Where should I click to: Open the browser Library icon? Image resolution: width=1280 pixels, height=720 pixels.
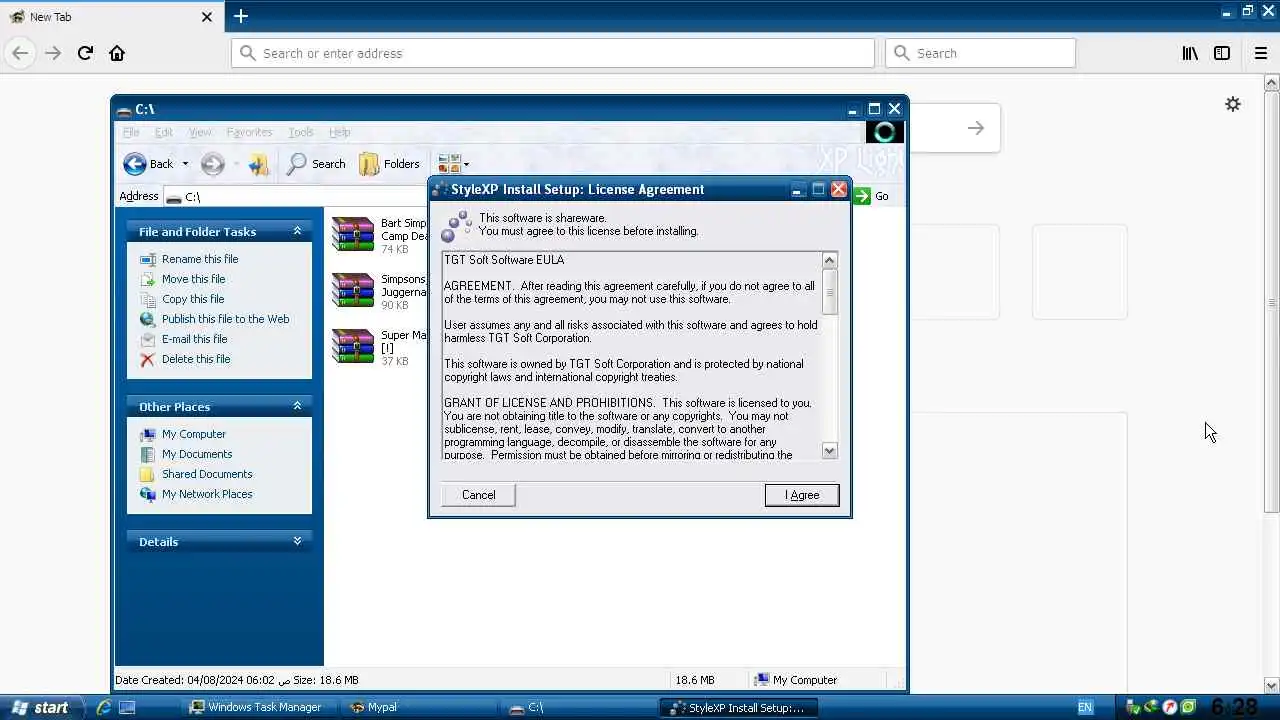1190,53
